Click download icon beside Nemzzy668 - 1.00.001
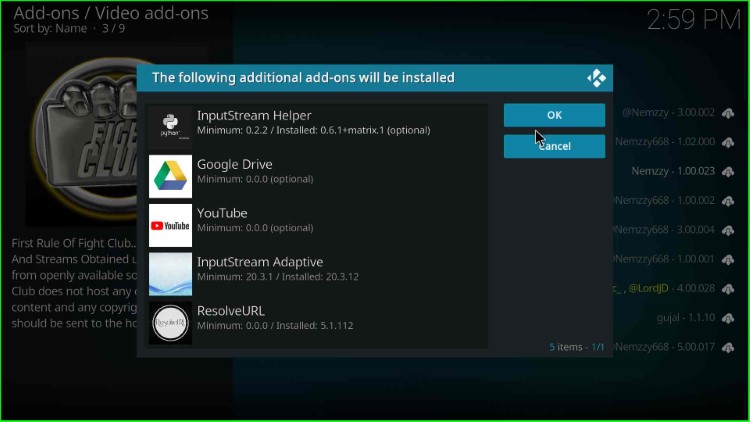The image size is (750, 422). 728,259
